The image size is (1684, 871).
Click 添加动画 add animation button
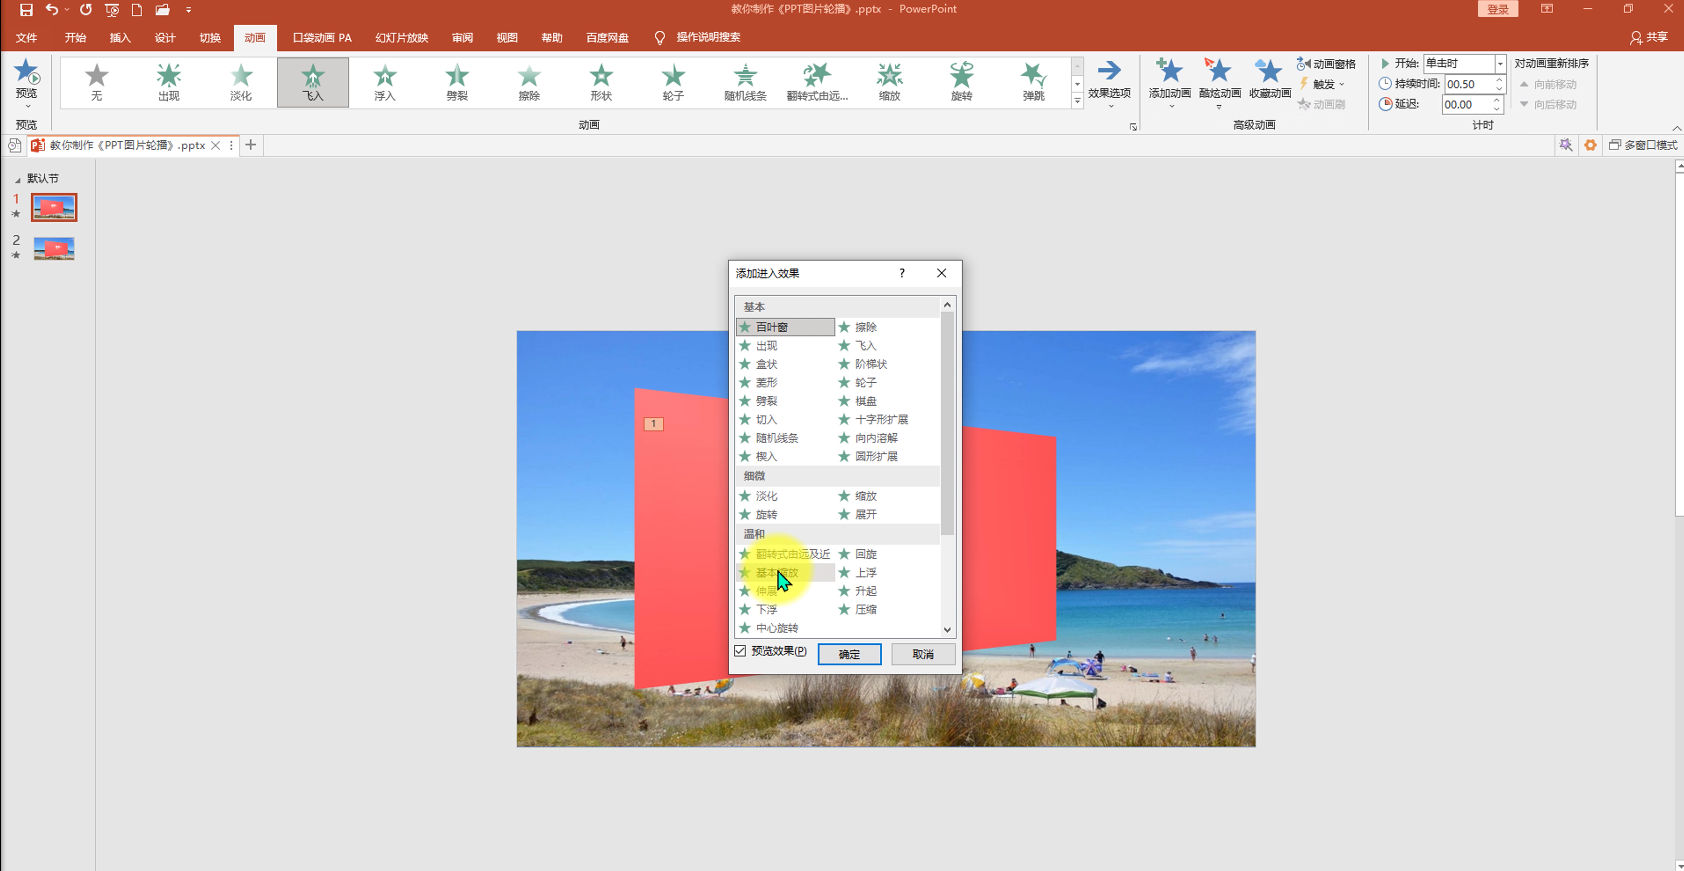[x=1169, y=82]
